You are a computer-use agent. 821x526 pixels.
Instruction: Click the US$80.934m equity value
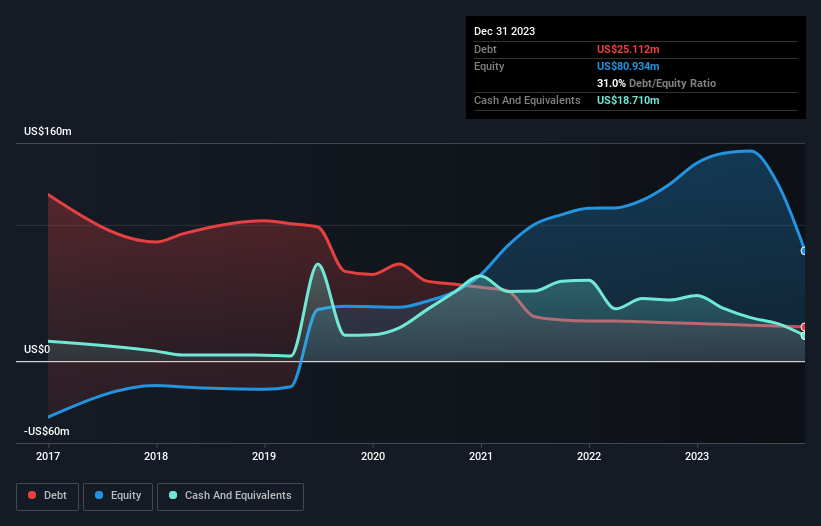(x=628, y=66)
